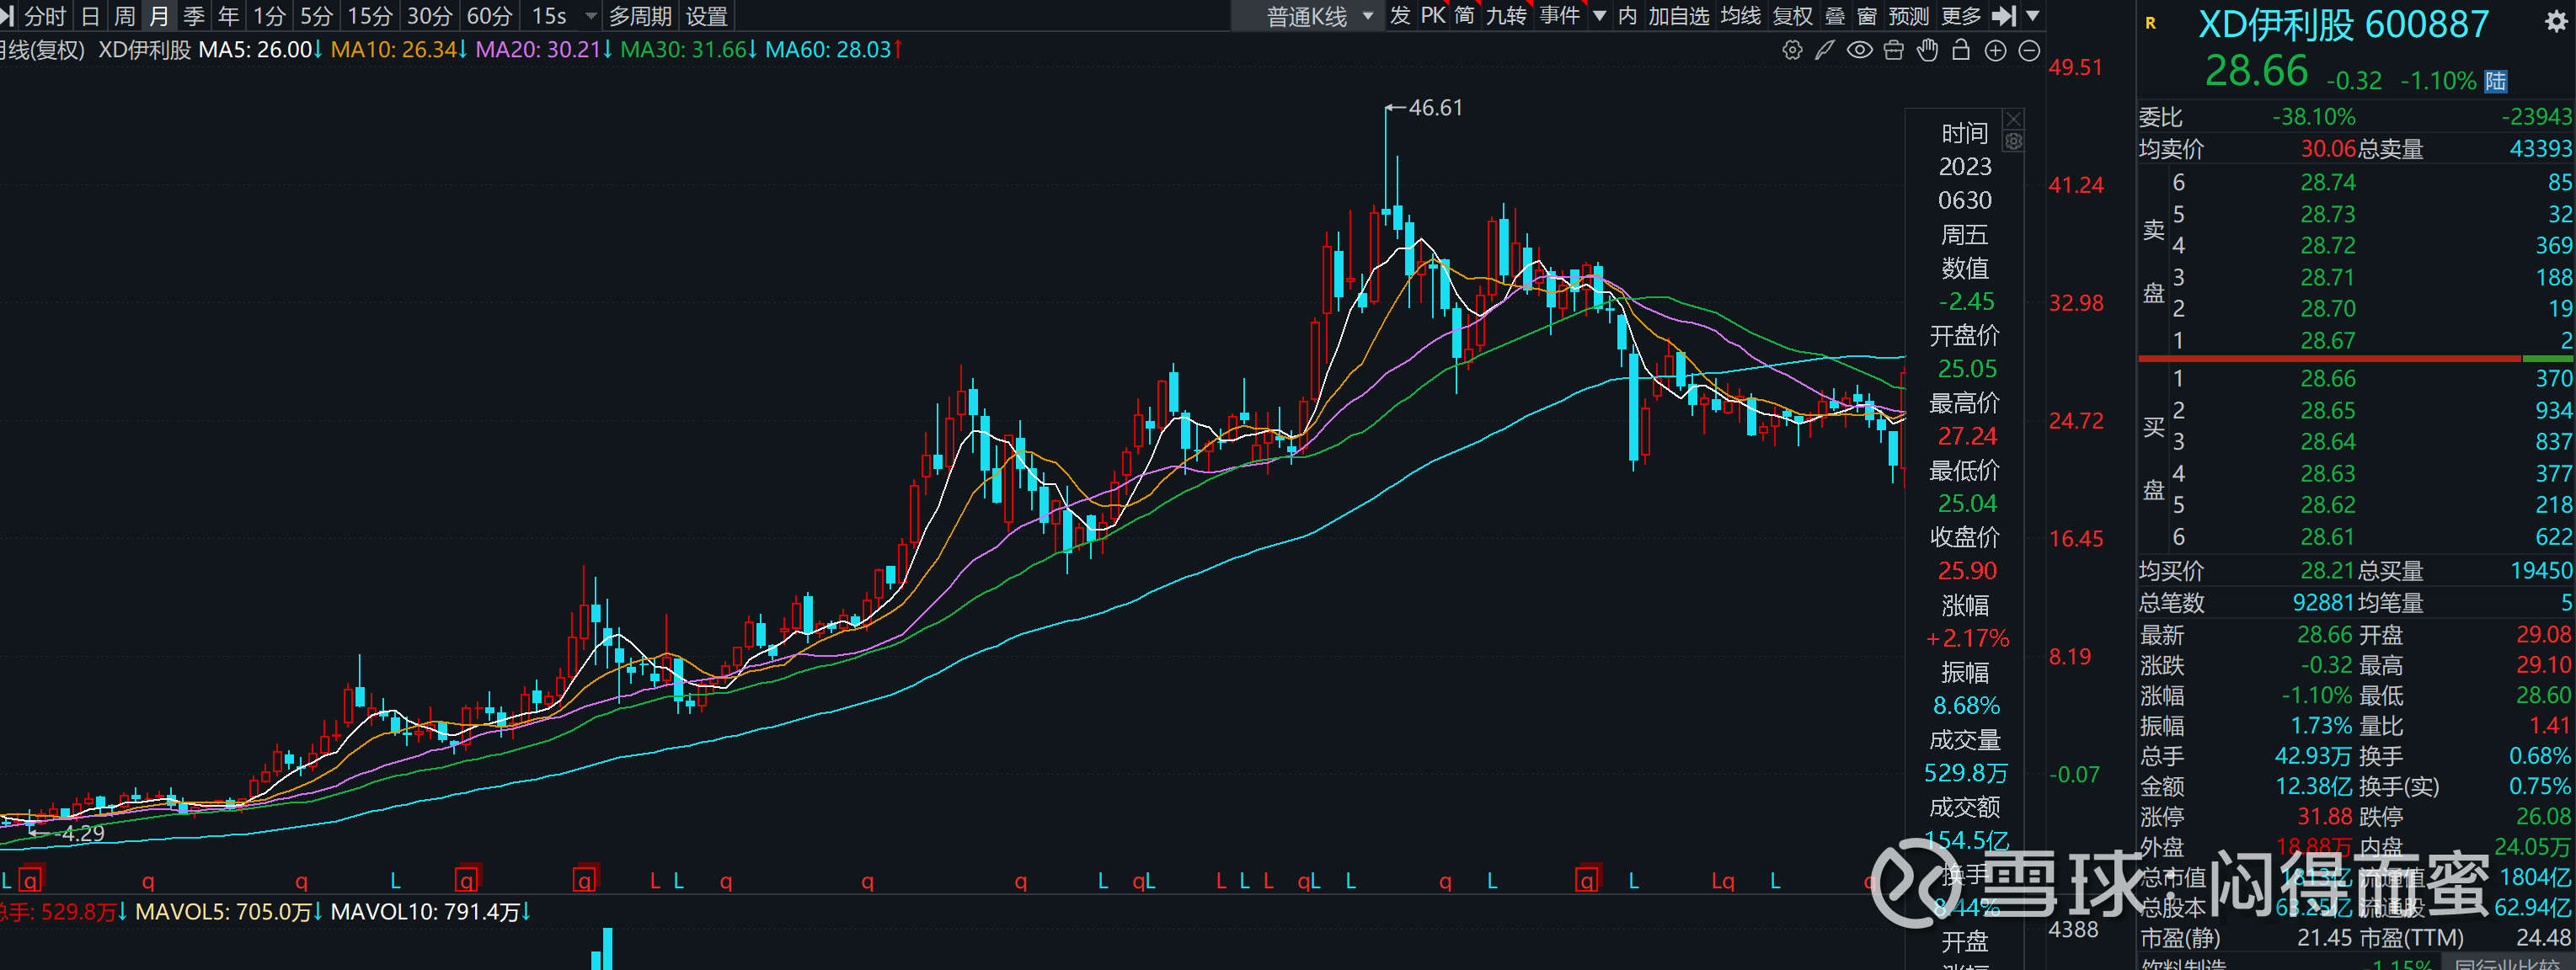The height and width of the screenshot is (970, 2576).
Task: Toggle the chart lock icon
Action: click(x=1961, y=50)
